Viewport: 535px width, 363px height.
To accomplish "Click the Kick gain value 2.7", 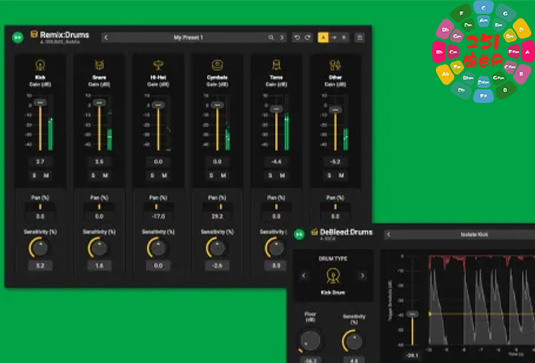I will click(x=40, y=162).
